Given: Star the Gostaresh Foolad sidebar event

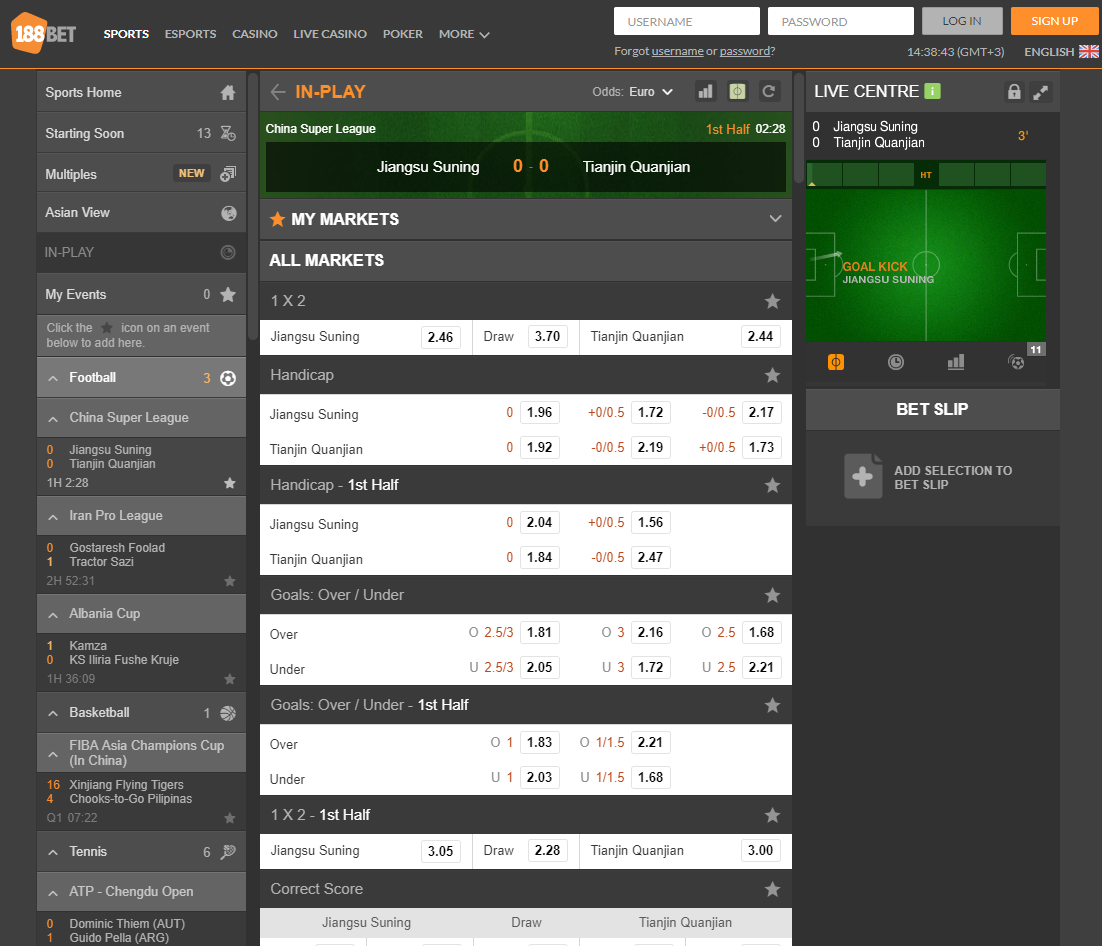Looking at the screenshot, I should tap(230, 581).
